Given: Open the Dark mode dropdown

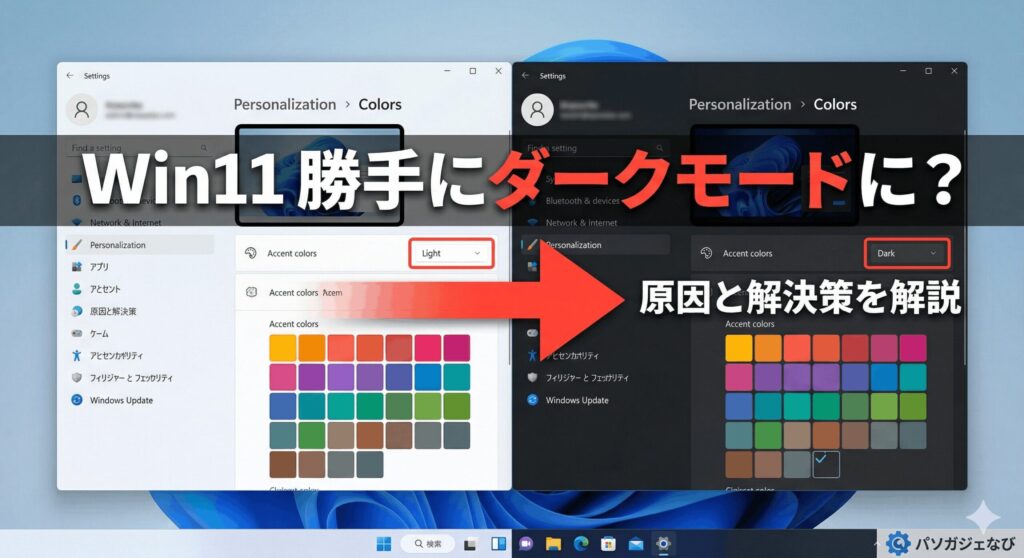Looking at the screenshot, I should pos(907,254).
